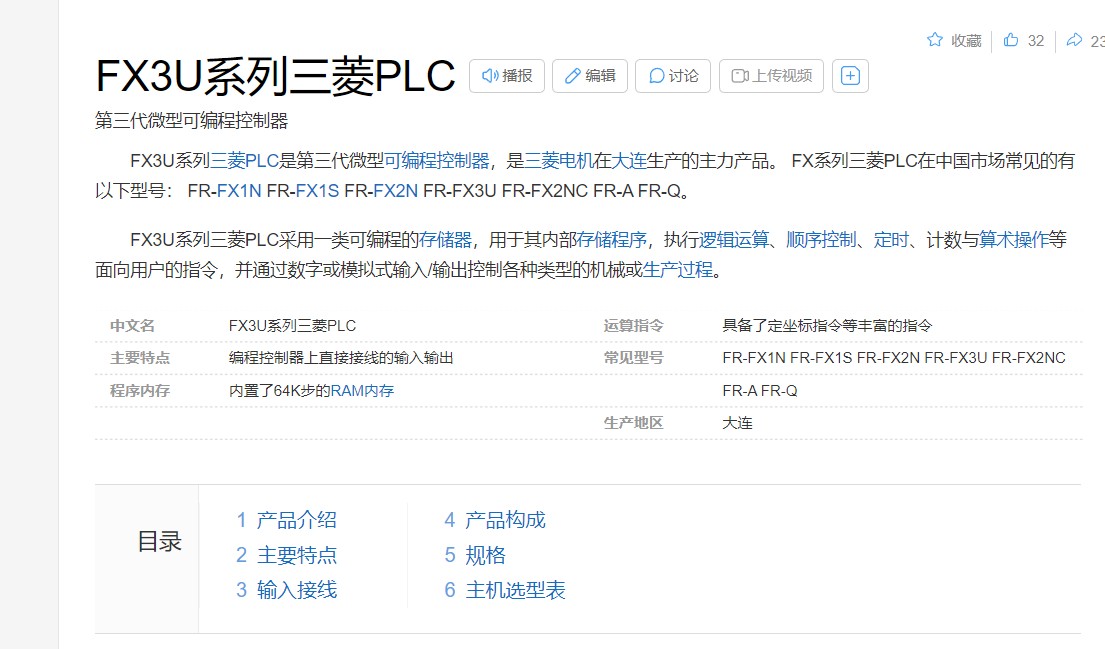Follow the 三菱电机 link
Viewport: 1105px width, 649px height.
tap(559, 161)
